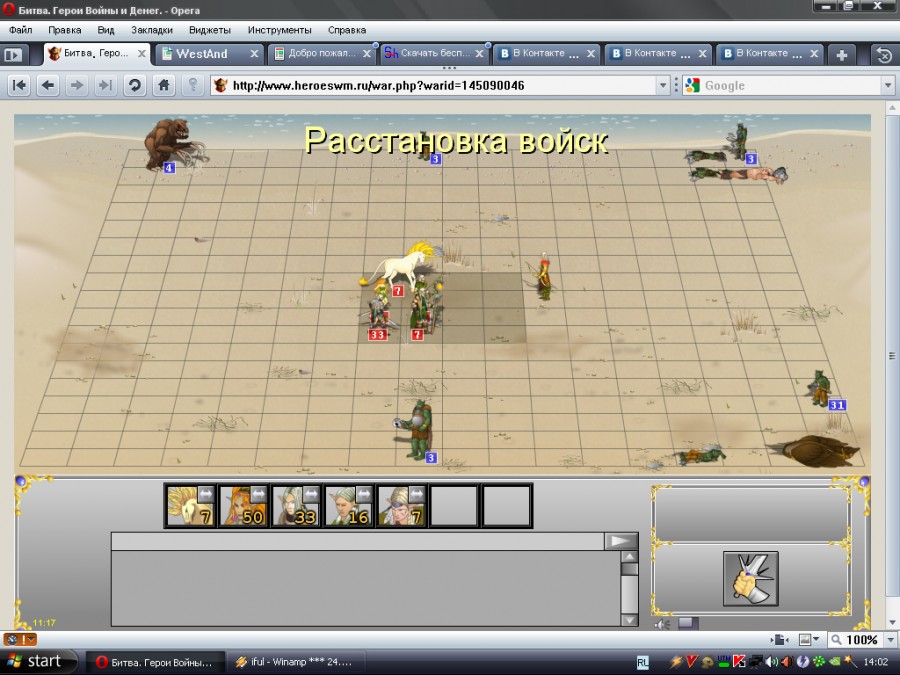900x675 pixels.
Task: Select the elf unit slot with 33
Action: point(296,506)
